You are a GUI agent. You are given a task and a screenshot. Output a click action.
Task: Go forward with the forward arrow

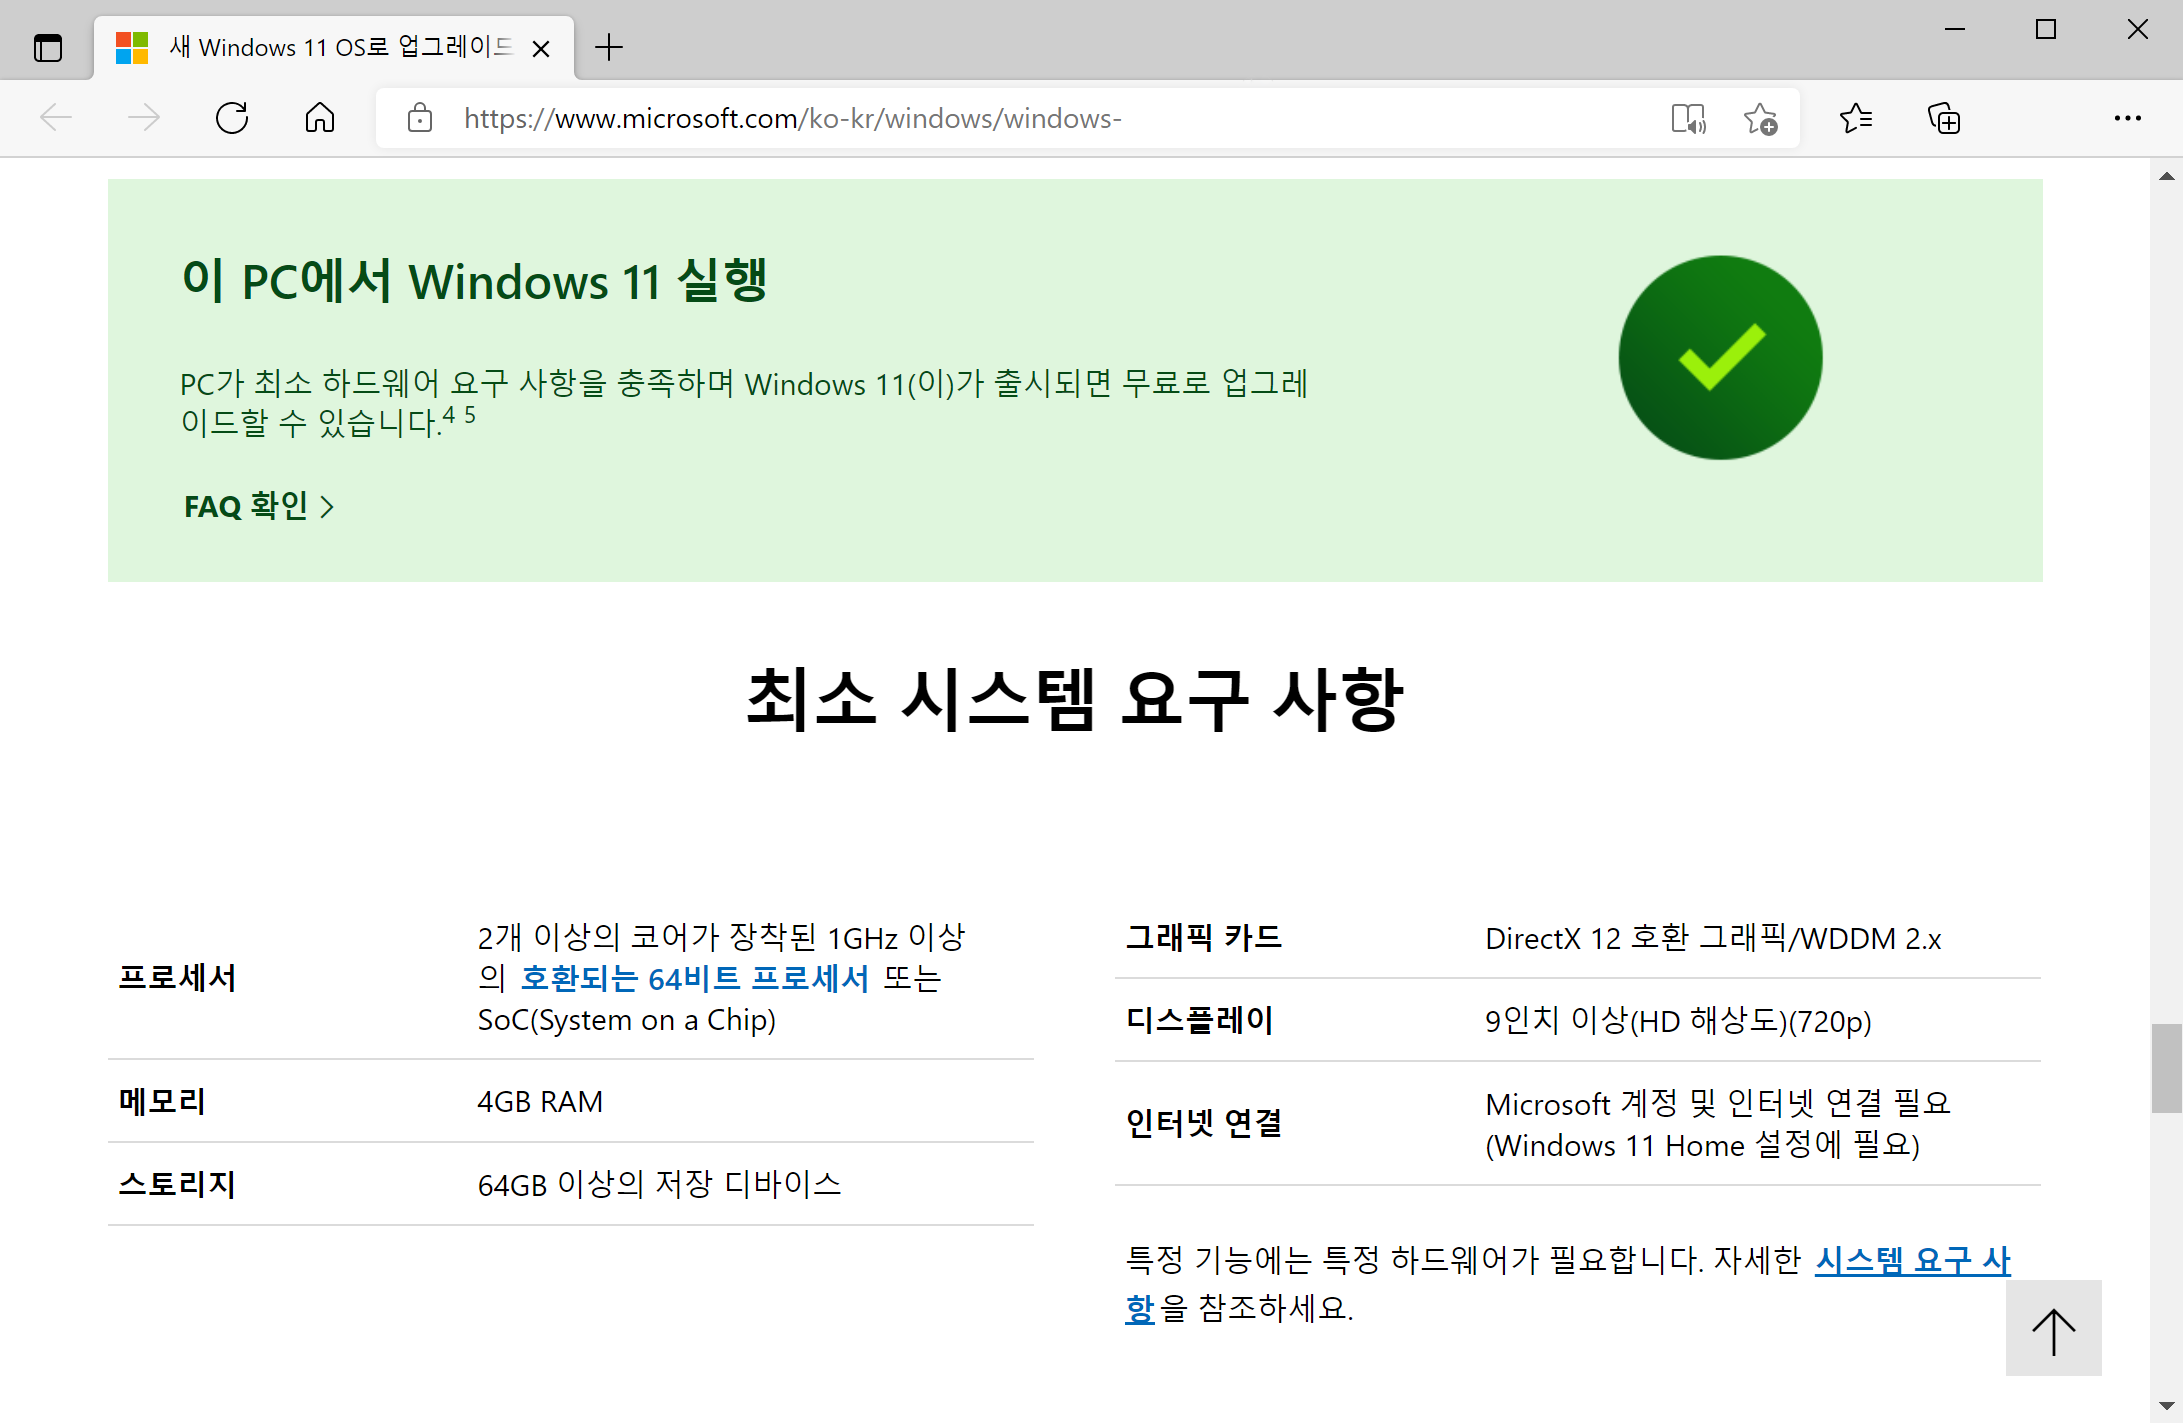point(144,118)
